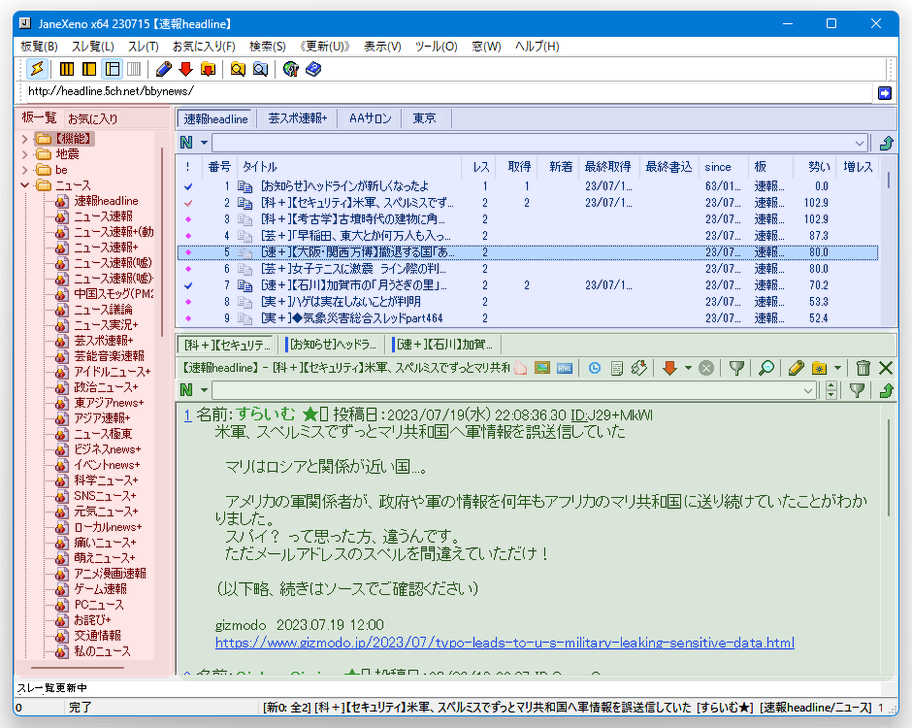Click the trash can delete-log icon

[863, 368]
